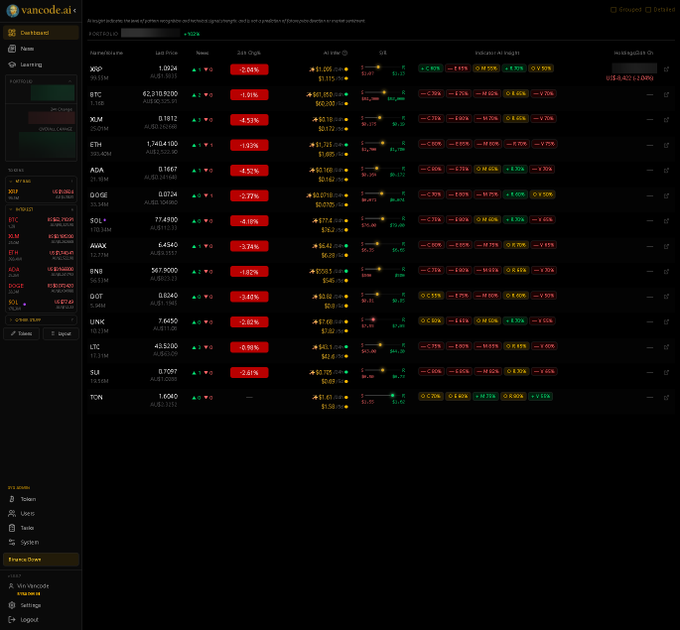Open external link icon in BTC row
This screenshot has width=680, height=630.
[666, 95]
